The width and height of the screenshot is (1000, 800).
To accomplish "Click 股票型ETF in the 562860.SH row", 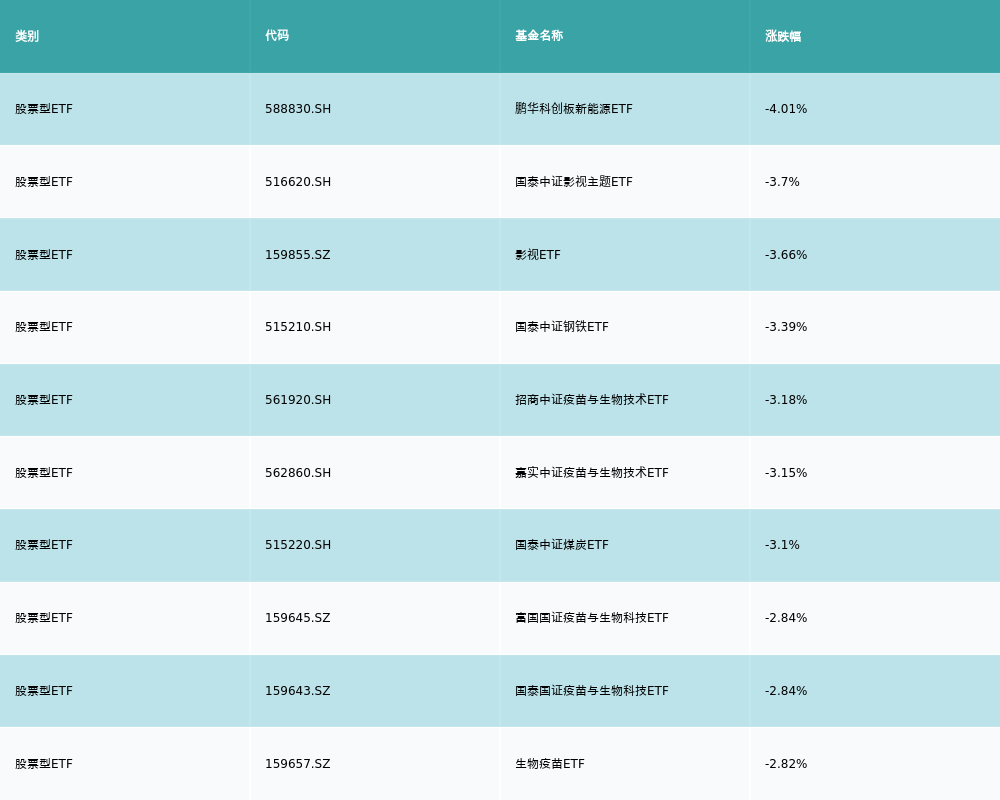I will pos(44,473).
